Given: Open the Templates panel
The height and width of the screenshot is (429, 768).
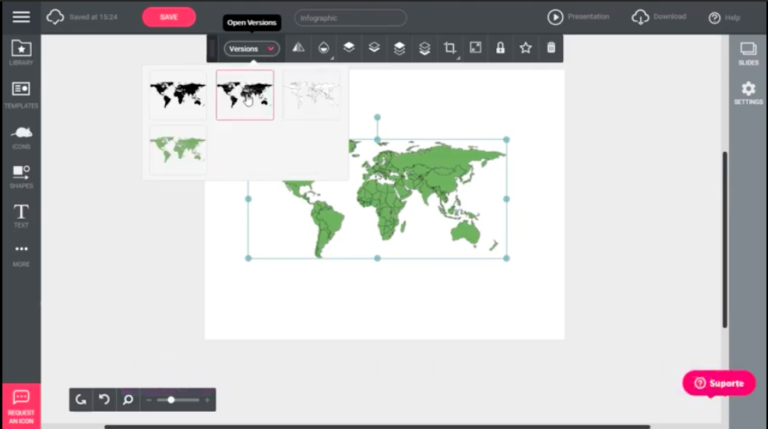Looking at the screenshot, I should click(21, 95).
